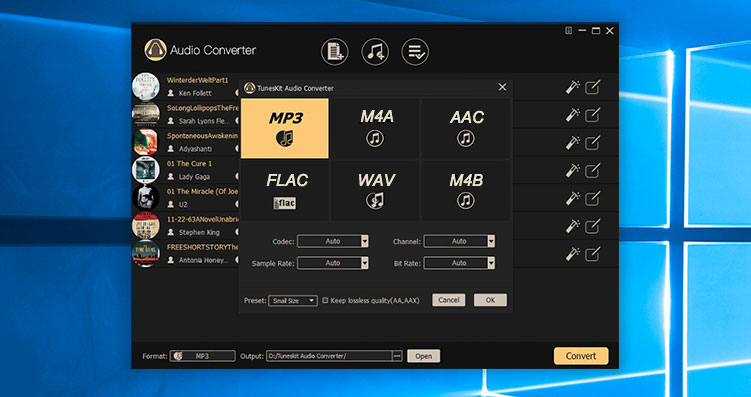Edit tags for SoLongLollipops row
This screenshot has width=751, height=397.
pyautogui.click(x=592, y=115)
